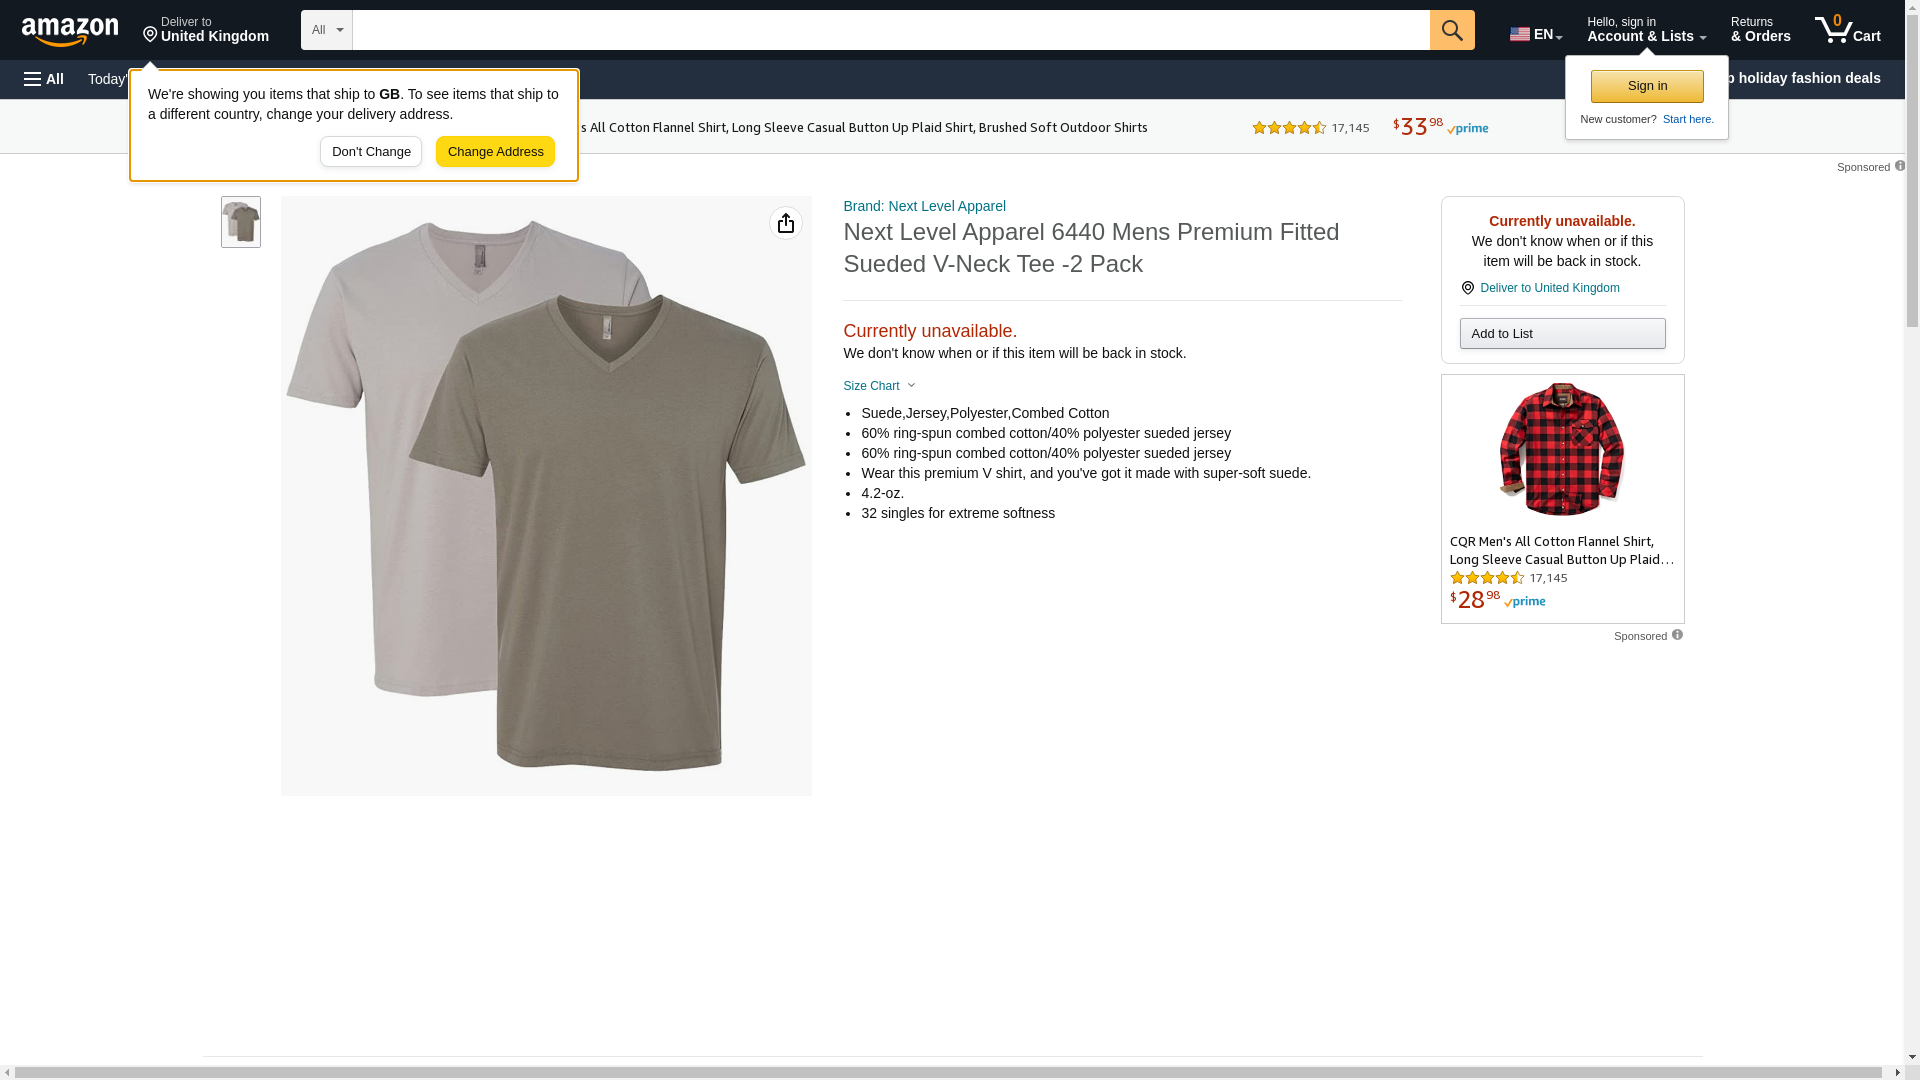This screenshot has width=1920, height=1080.
Task: Click the Change Address button
Action: click(495, 152)
